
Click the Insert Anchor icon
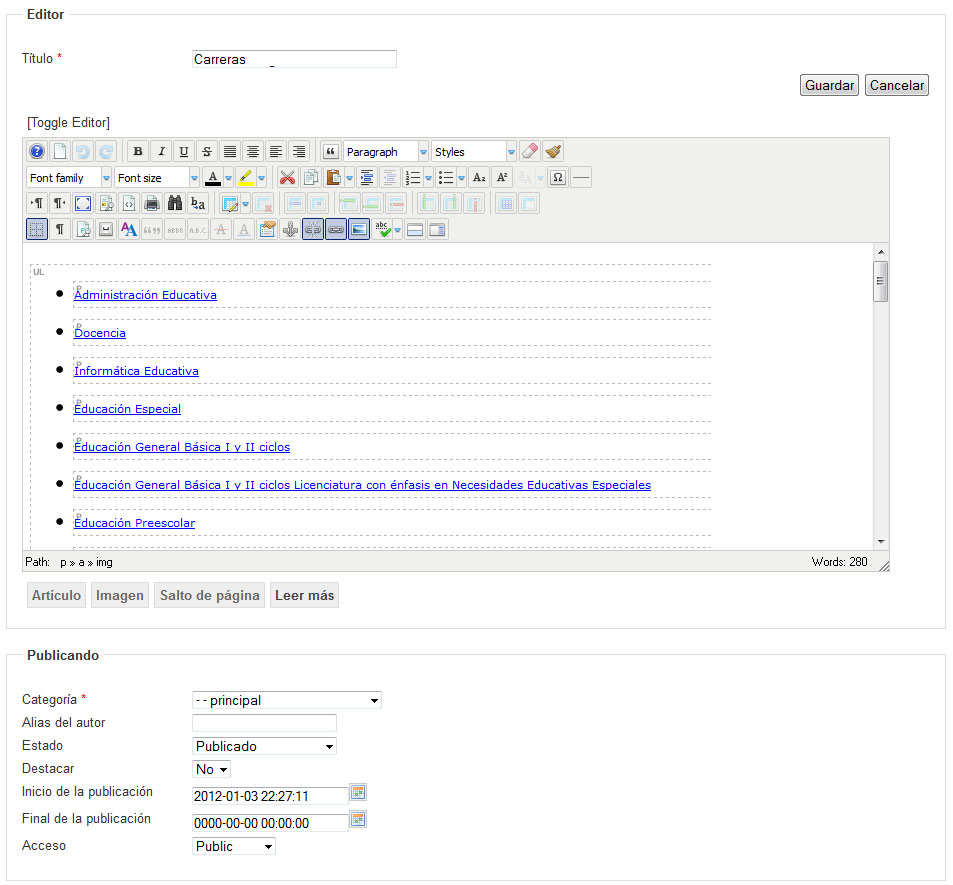(x=290, y=230)
